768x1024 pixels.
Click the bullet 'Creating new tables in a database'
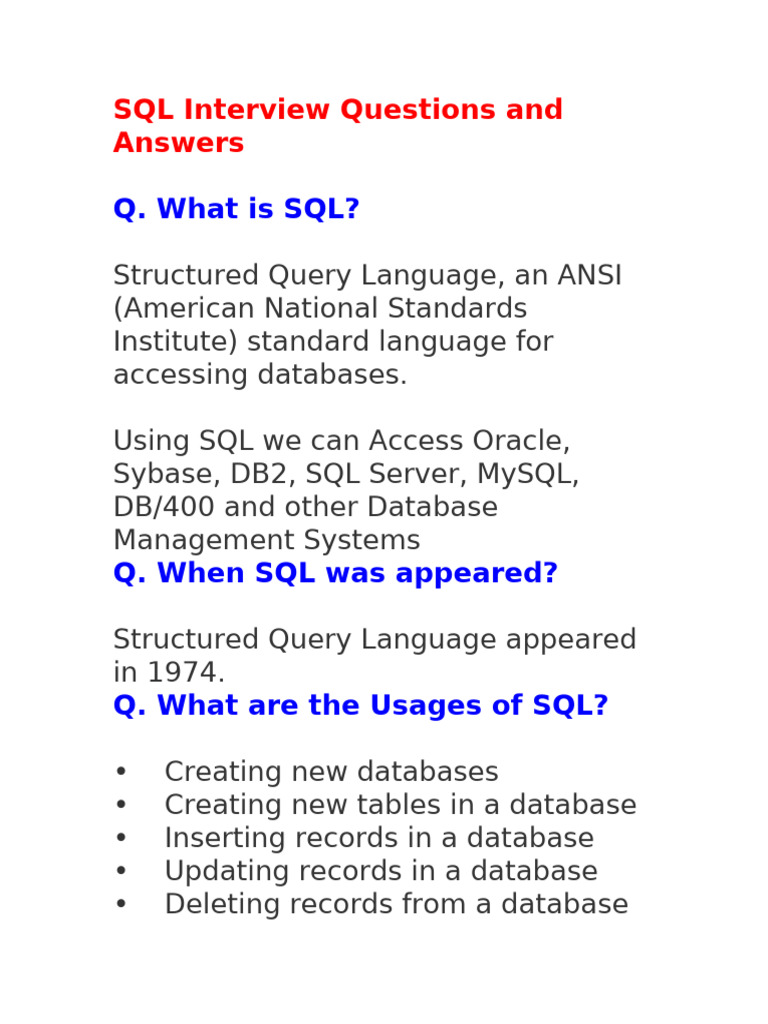pos(400,805)
